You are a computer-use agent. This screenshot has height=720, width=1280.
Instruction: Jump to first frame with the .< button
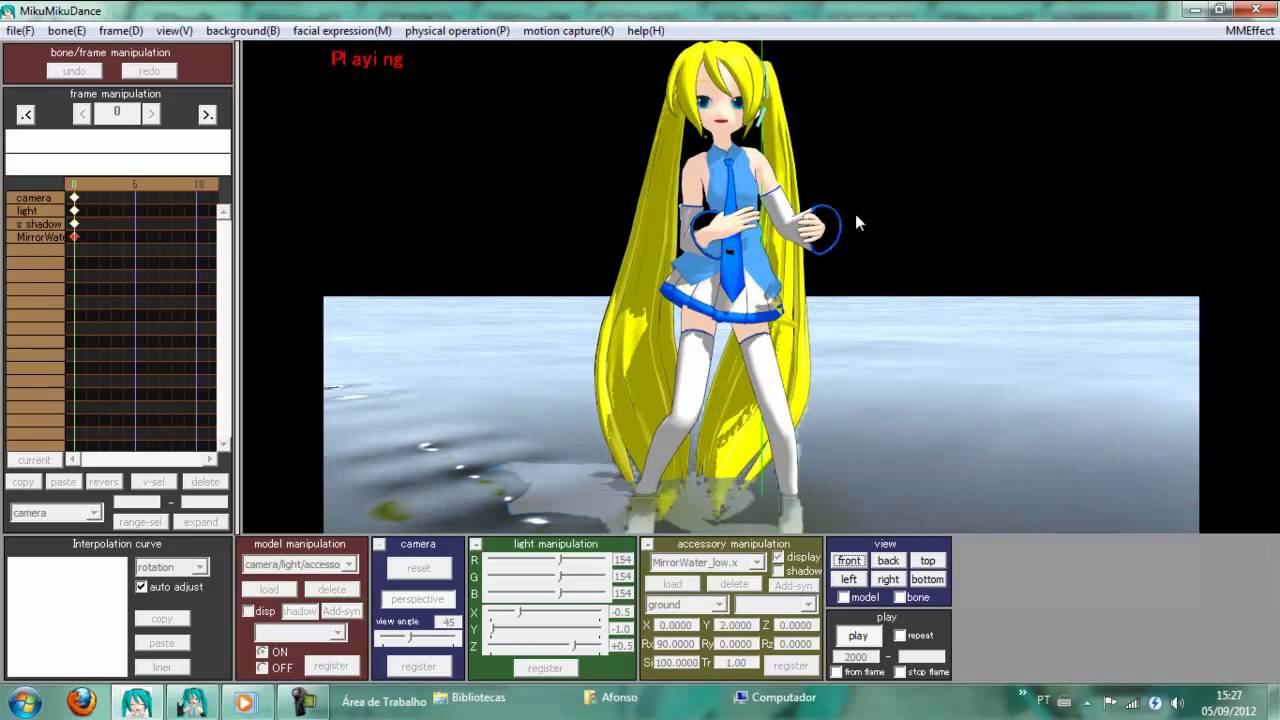pos(26,115)
